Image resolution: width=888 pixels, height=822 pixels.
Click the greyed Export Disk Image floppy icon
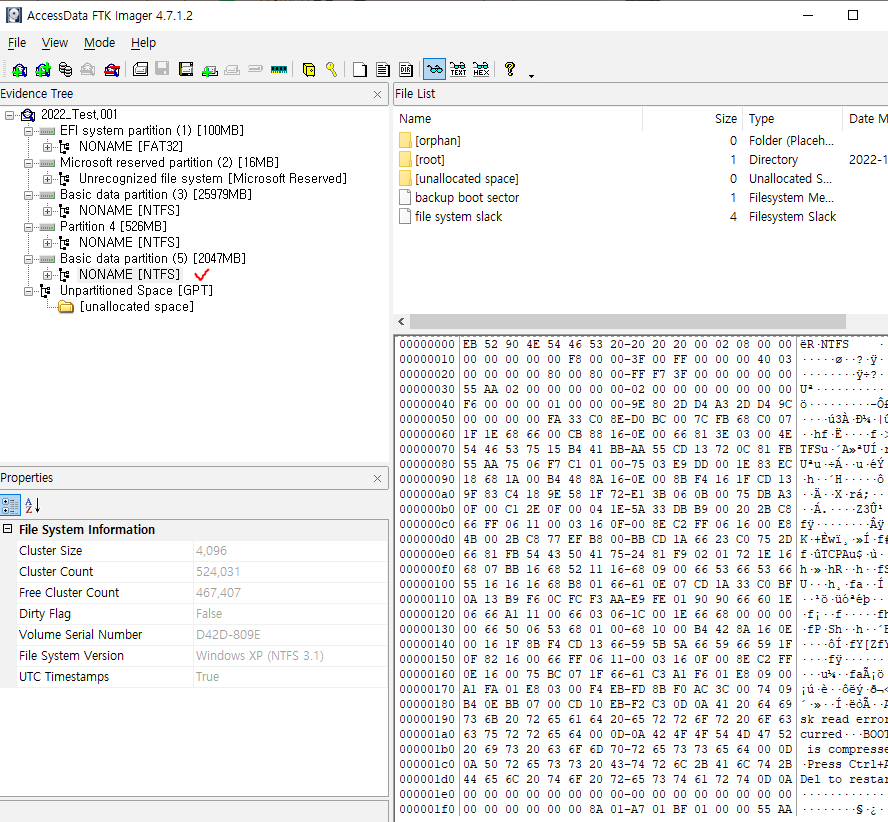click(x=162, y=69)
